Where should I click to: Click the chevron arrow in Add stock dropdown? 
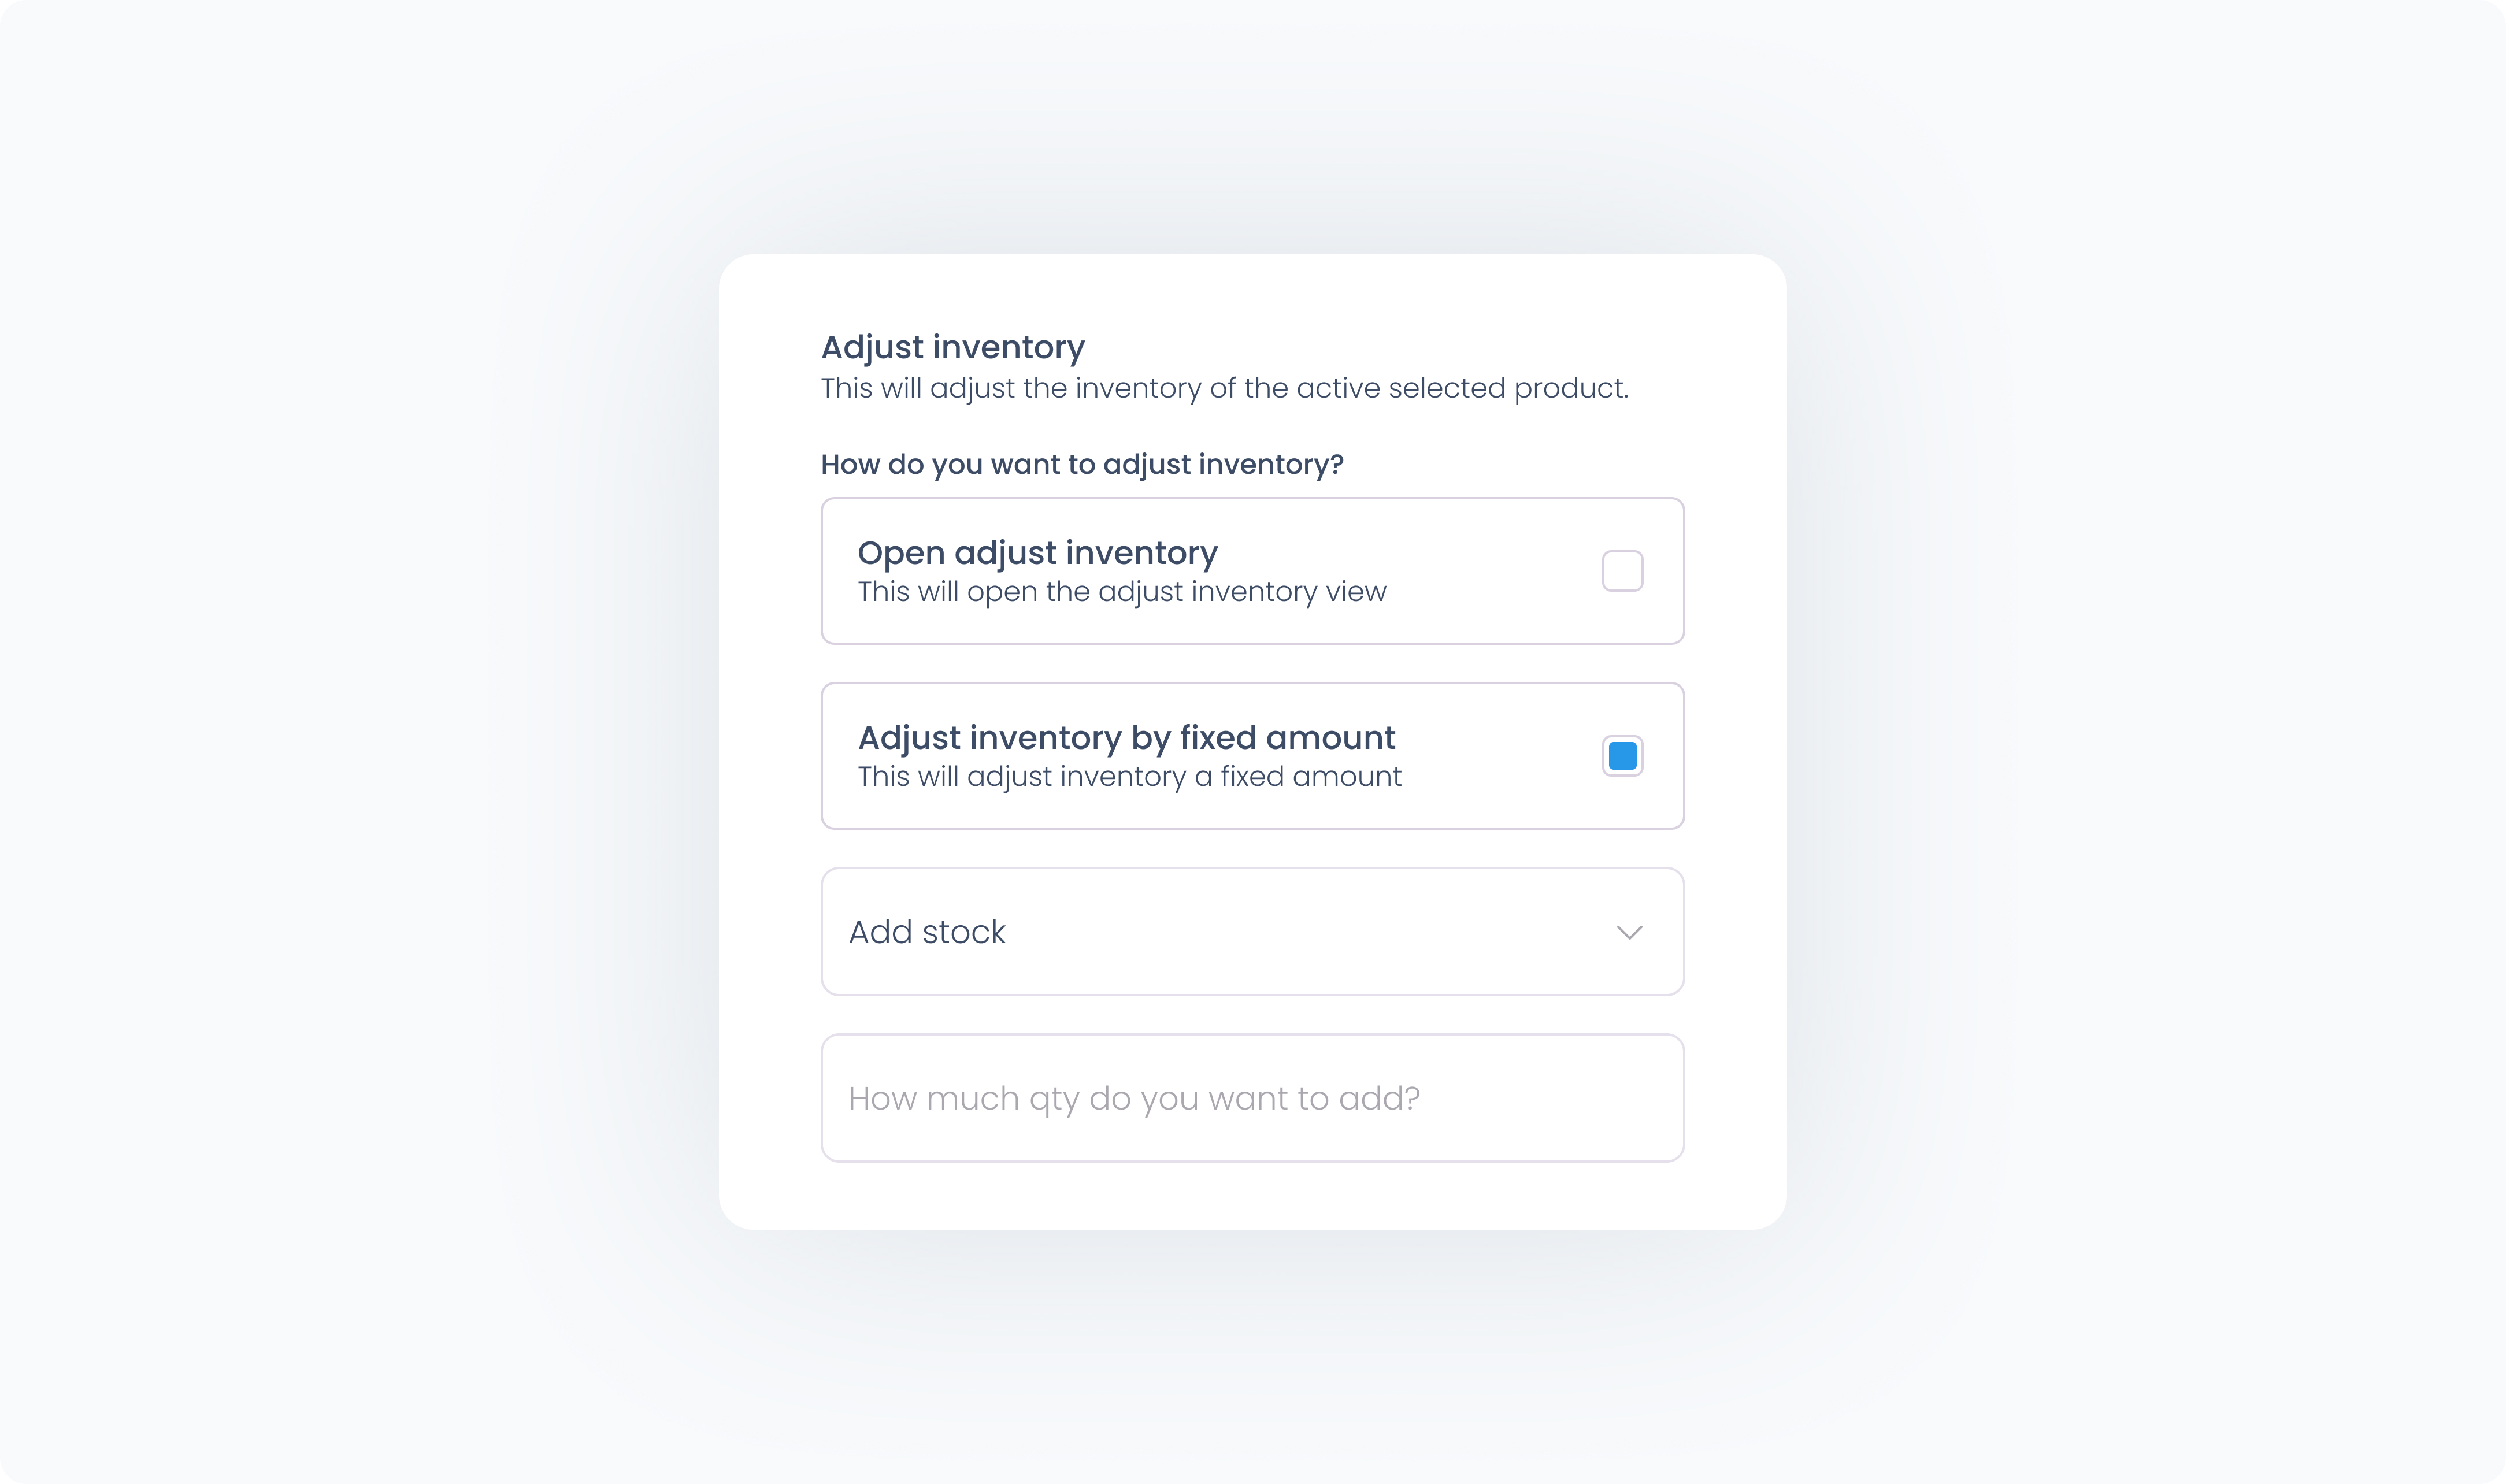pos(1629,932)
